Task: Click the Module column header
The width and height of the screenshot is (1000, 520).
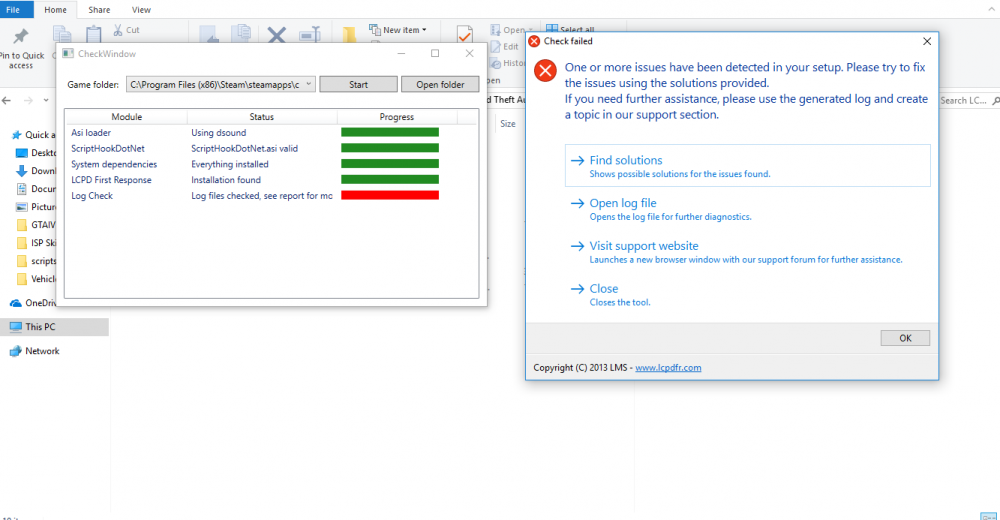Action: coord(126,117)
